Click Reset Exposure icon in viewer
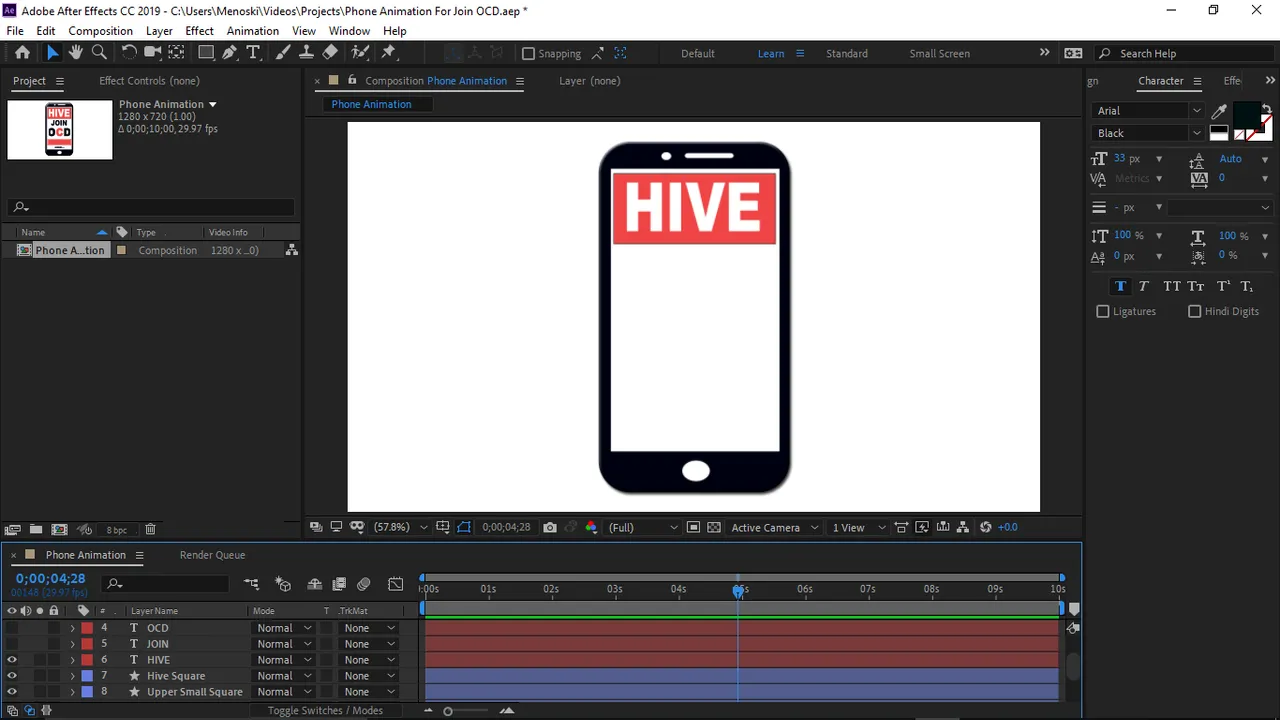The height and width of the screenshot is (720, 1280). click(x=986, y=527)
